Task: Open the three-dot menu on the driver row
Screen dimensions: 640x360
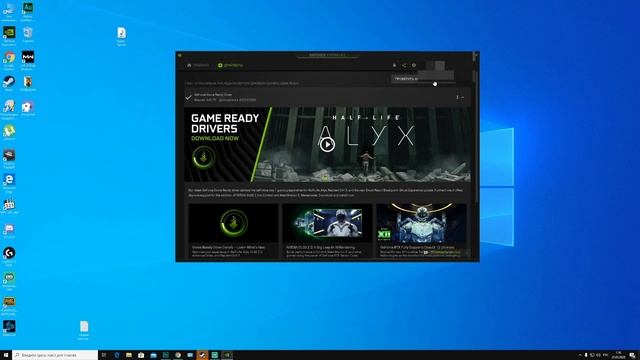Action: tap(457, 98)
